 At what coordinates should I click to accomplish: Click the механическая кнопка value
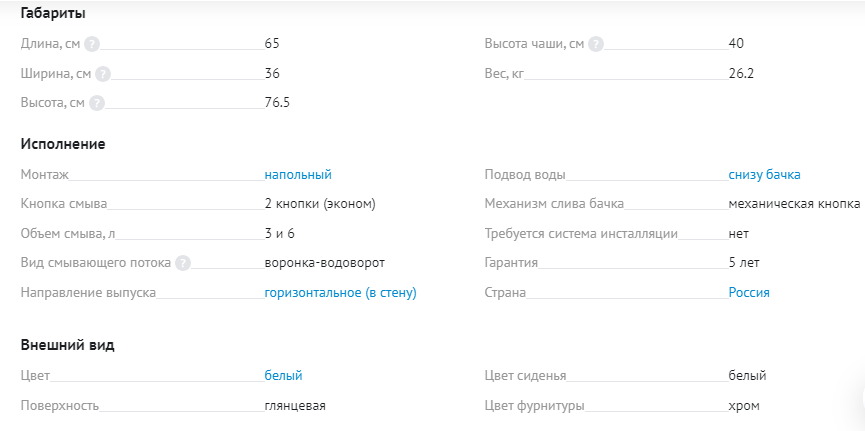point(794,204)
